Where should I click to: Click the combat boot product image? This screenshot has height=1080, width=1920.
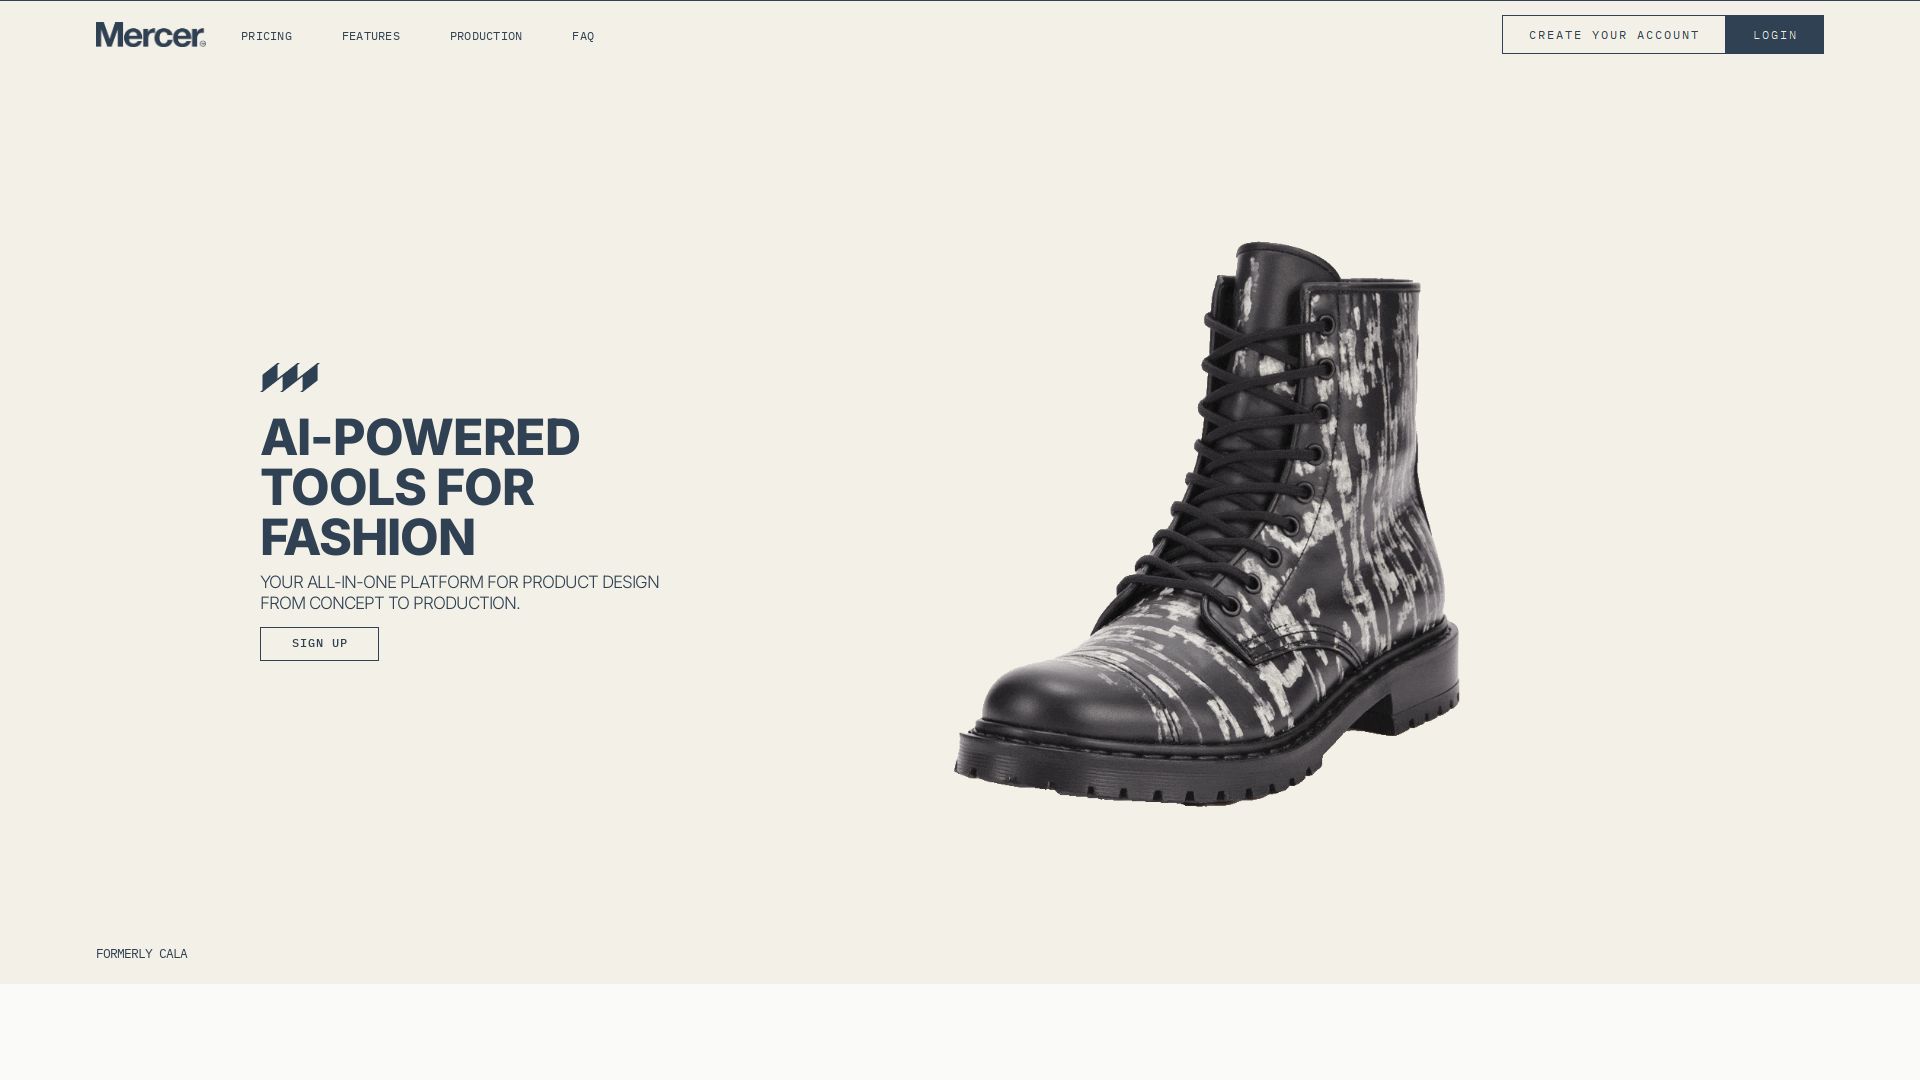[x=1206, y=524]
